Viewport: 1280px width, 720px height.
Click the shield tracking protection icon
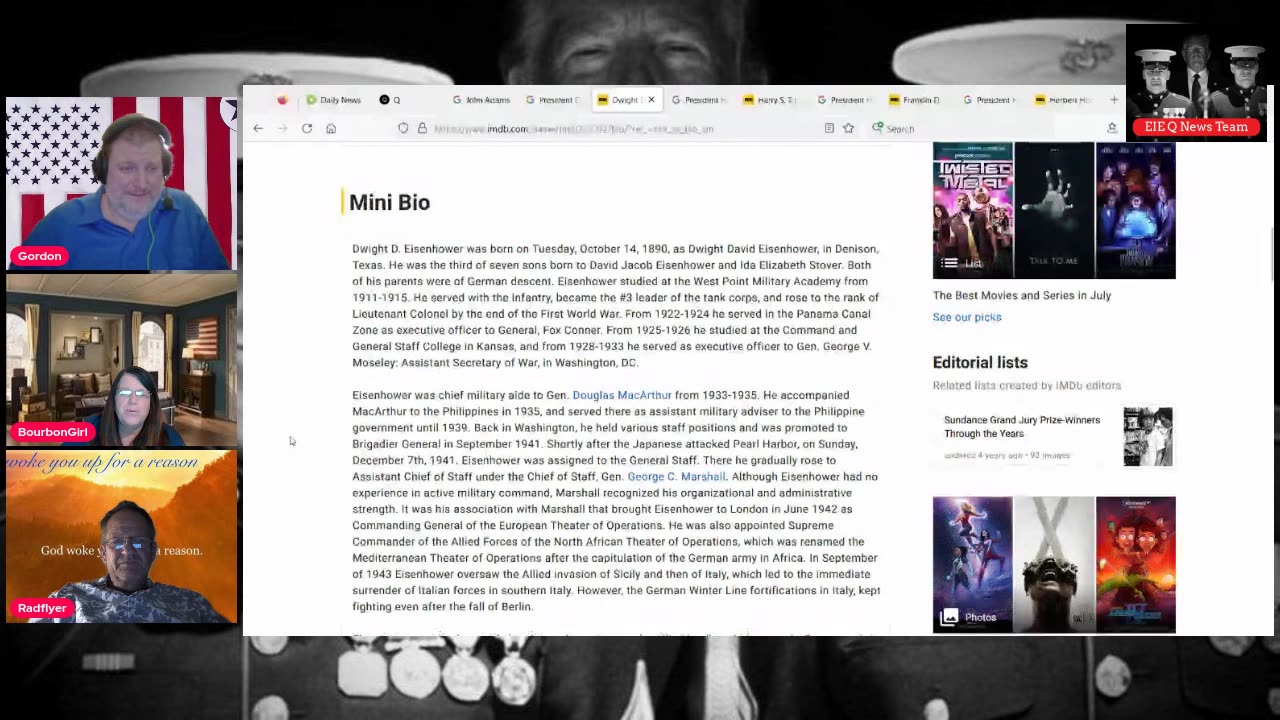pyautogui.click(x=403, y=128)
